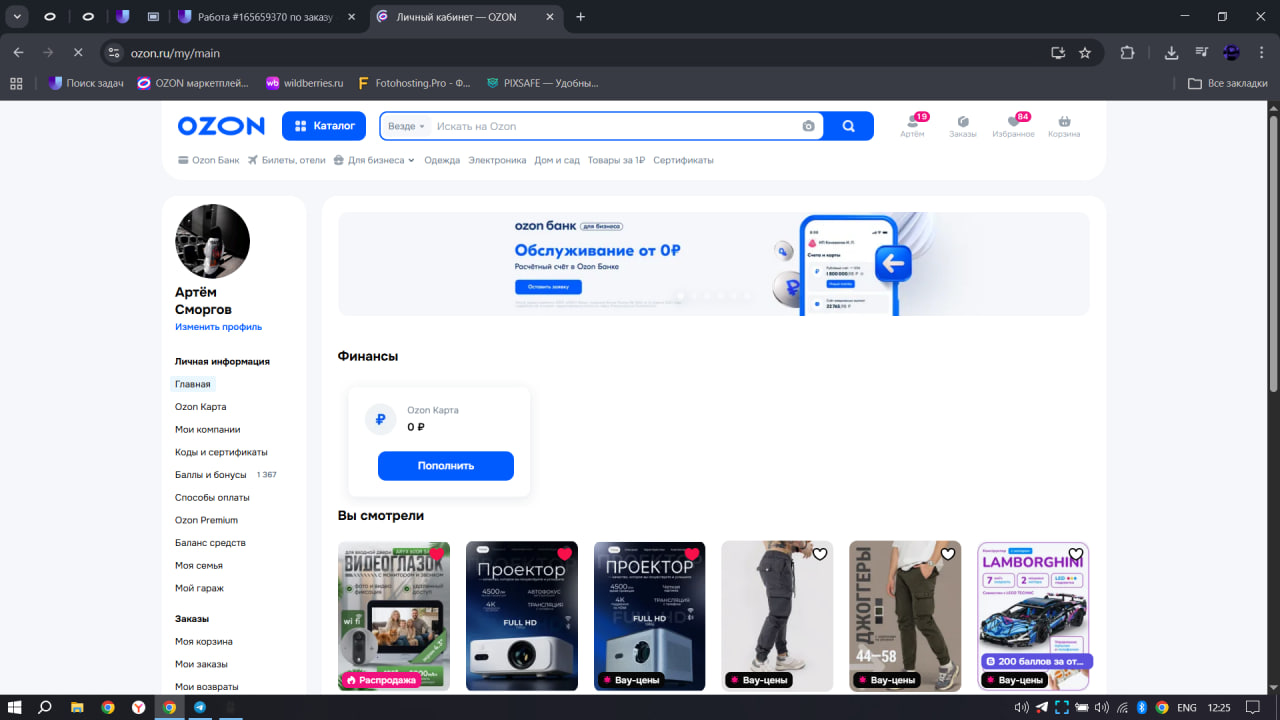Open the wildberries.ru bookmark
The width and height of the screenshot is (1280, 720).
coord(304,84)
